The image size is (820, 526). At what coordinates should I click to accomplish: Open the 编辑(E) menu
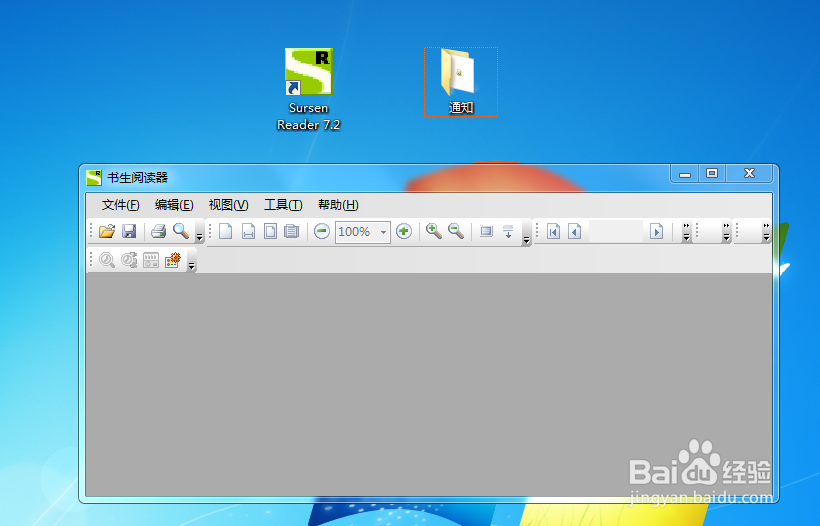click(174, 205)
